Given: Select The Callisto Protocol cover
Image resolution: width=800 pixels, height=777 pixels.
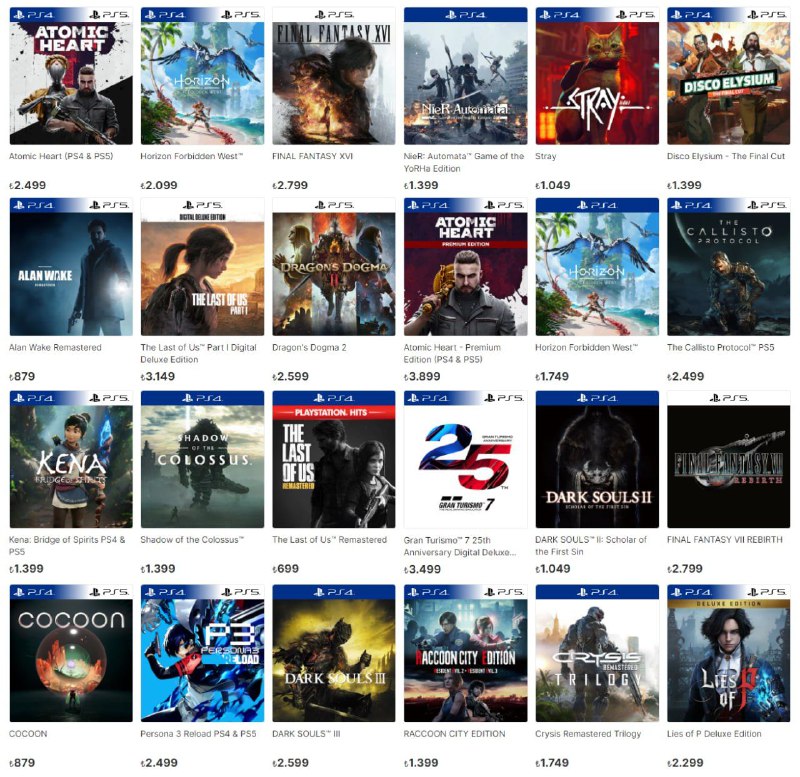Looking at the screenshot, I should point(729,267).
